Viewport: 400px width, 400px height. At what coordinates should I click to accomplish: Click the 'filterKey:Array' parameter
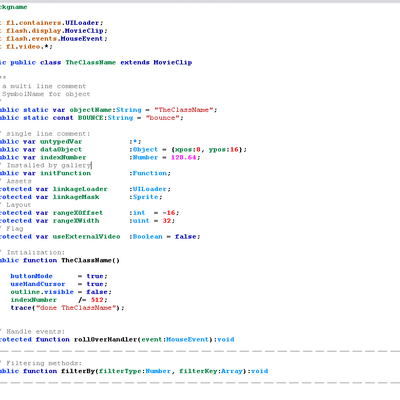211,371
